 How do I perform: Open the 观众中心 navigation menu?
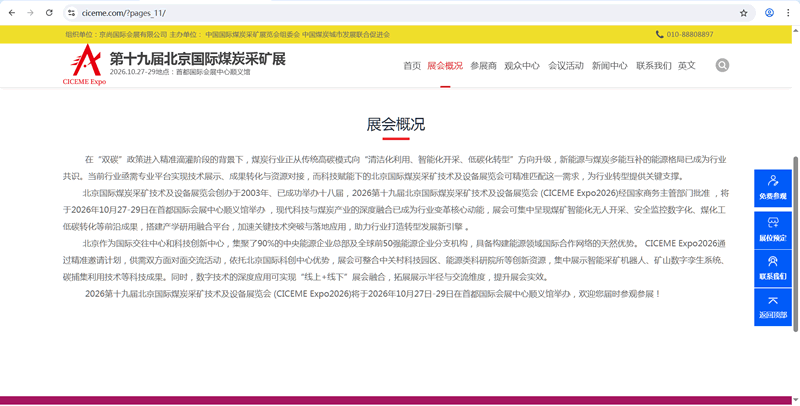pyautogui.click(x=522, y=66)
